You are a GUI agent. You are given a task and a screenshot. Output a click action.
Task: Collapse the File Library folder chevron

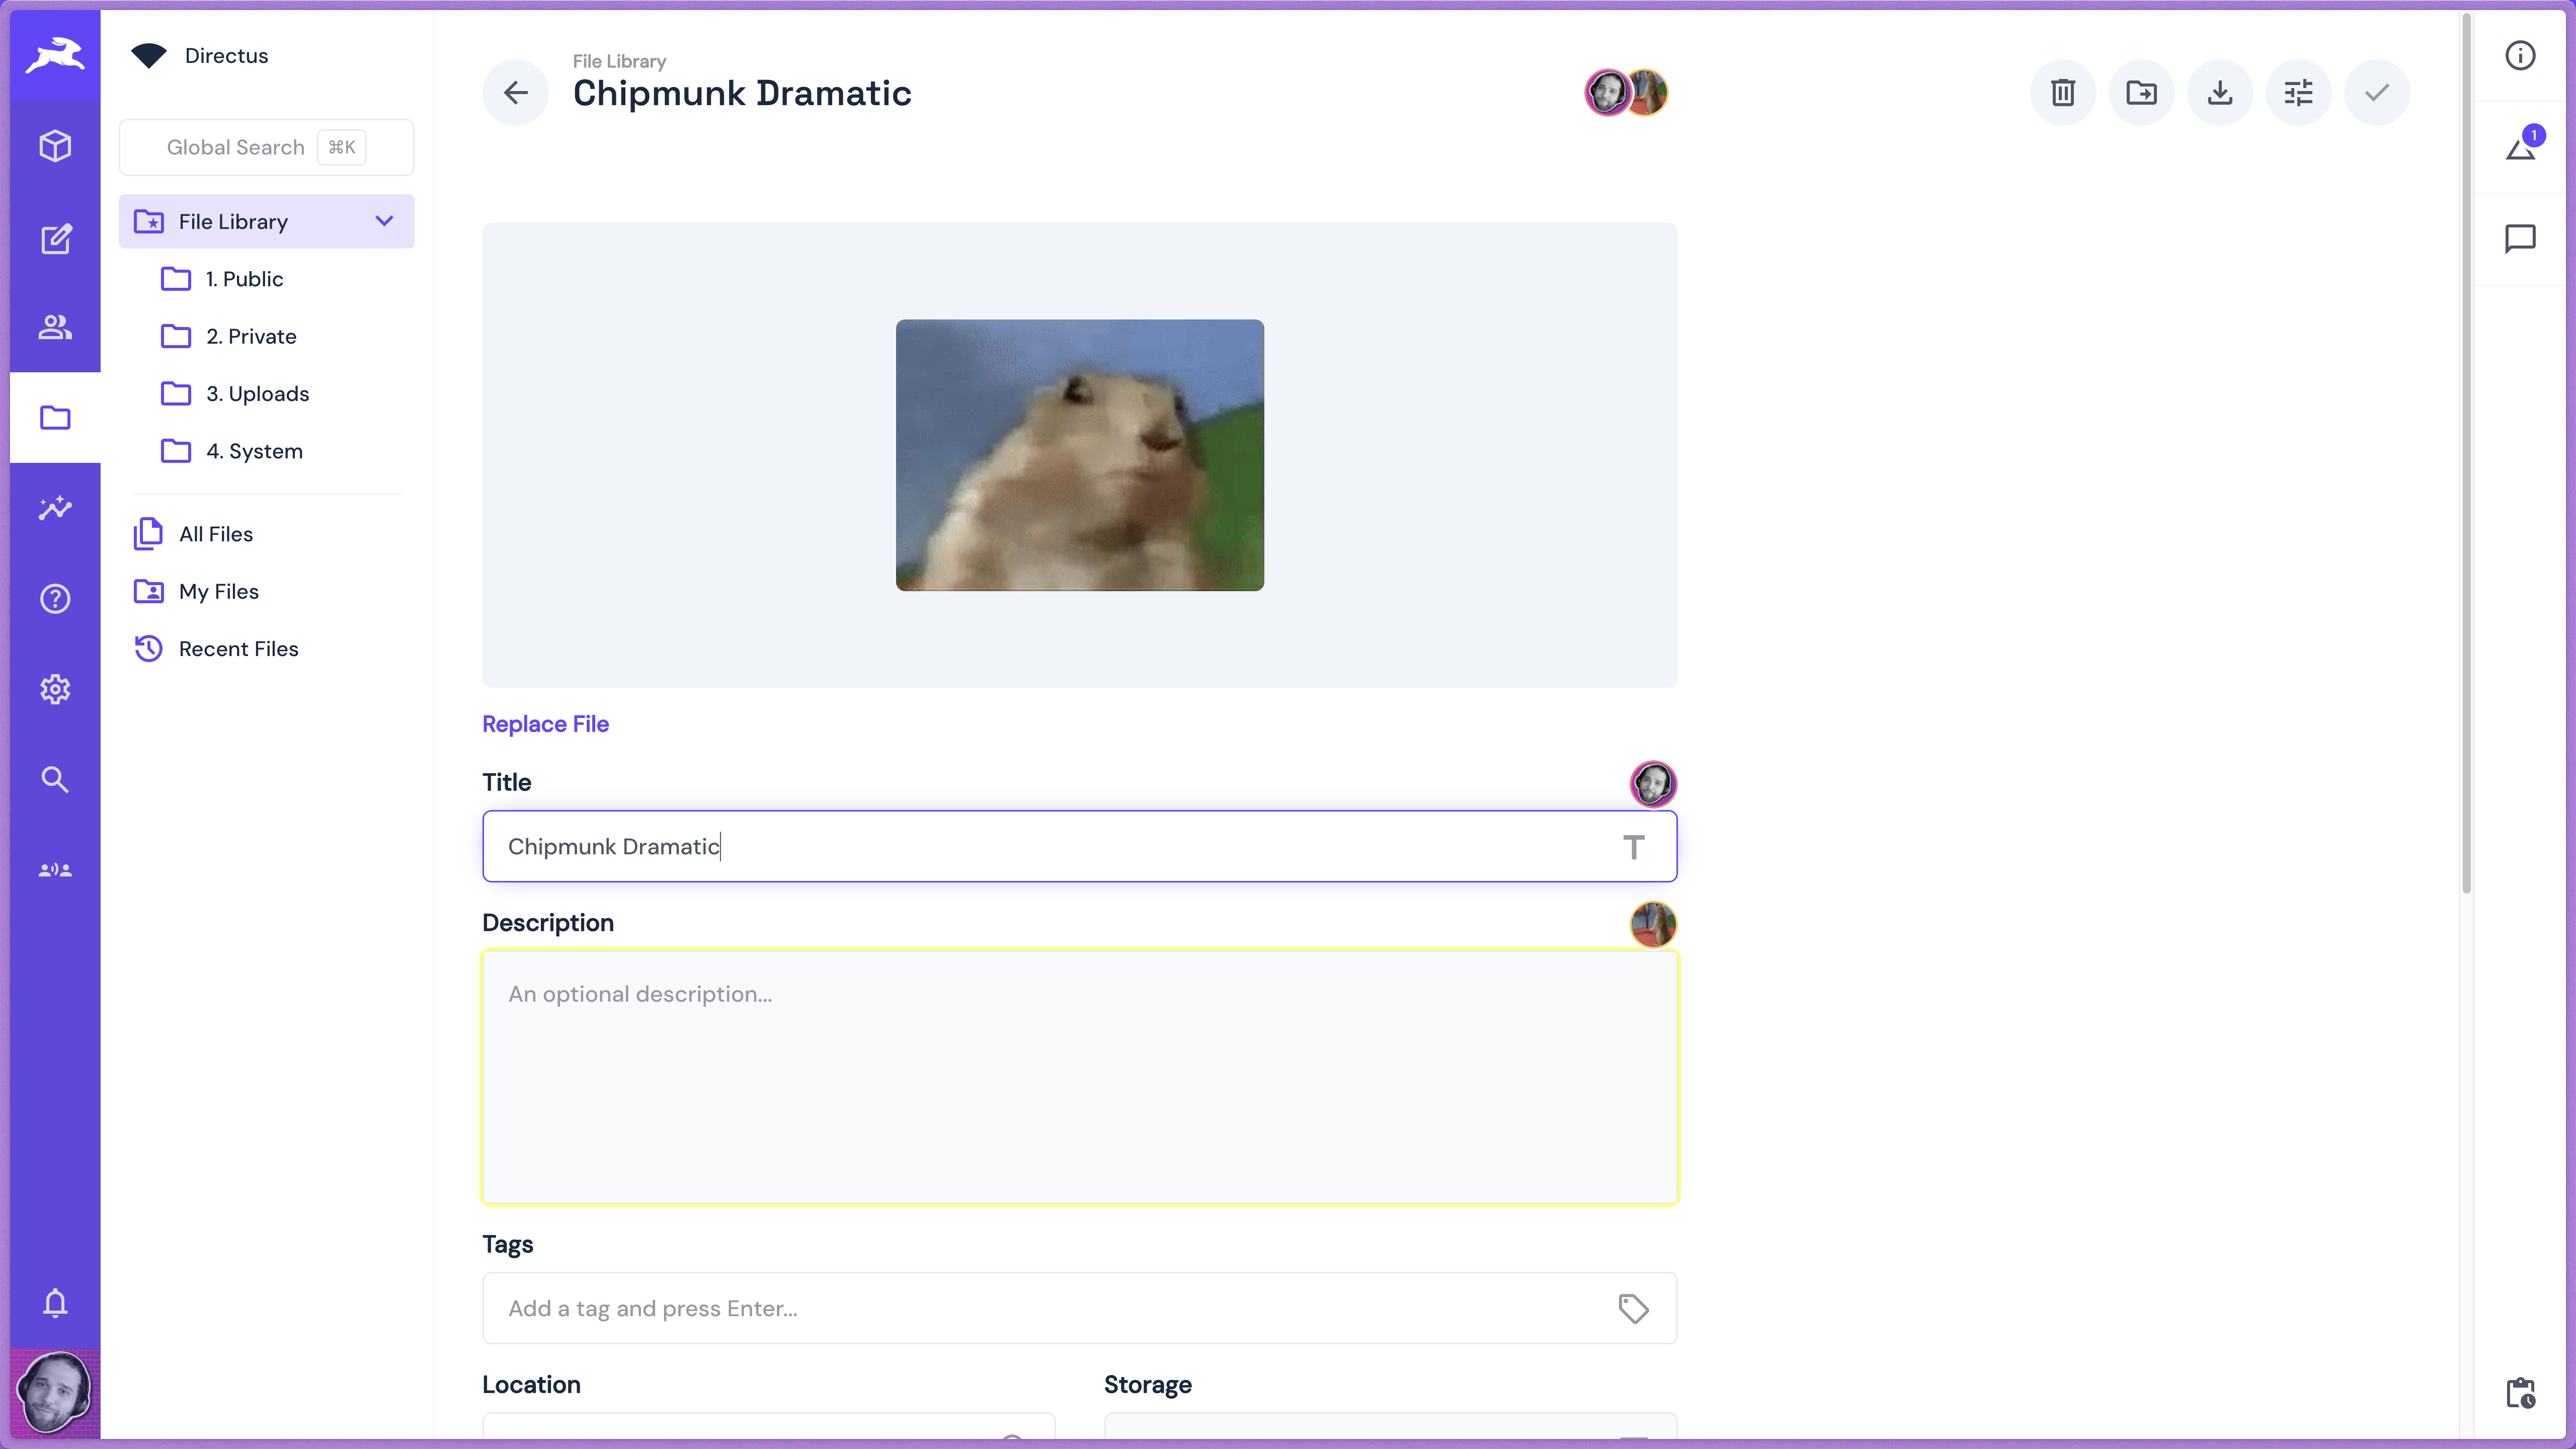coord(384,221)
